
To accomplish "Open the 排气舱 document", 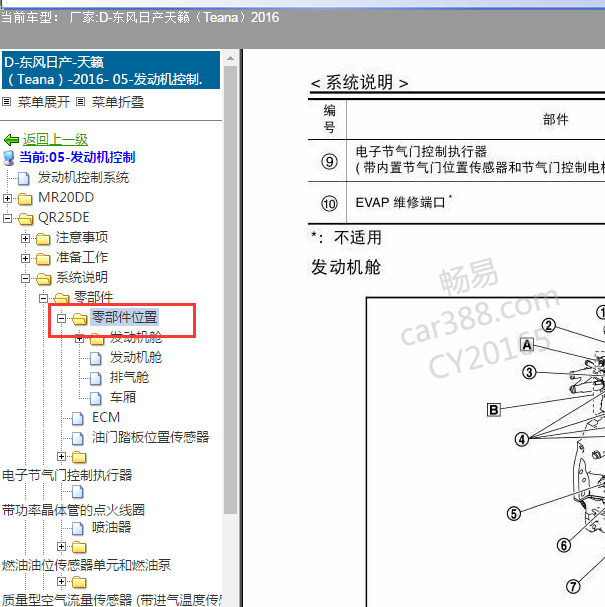I will coord(129,377).
